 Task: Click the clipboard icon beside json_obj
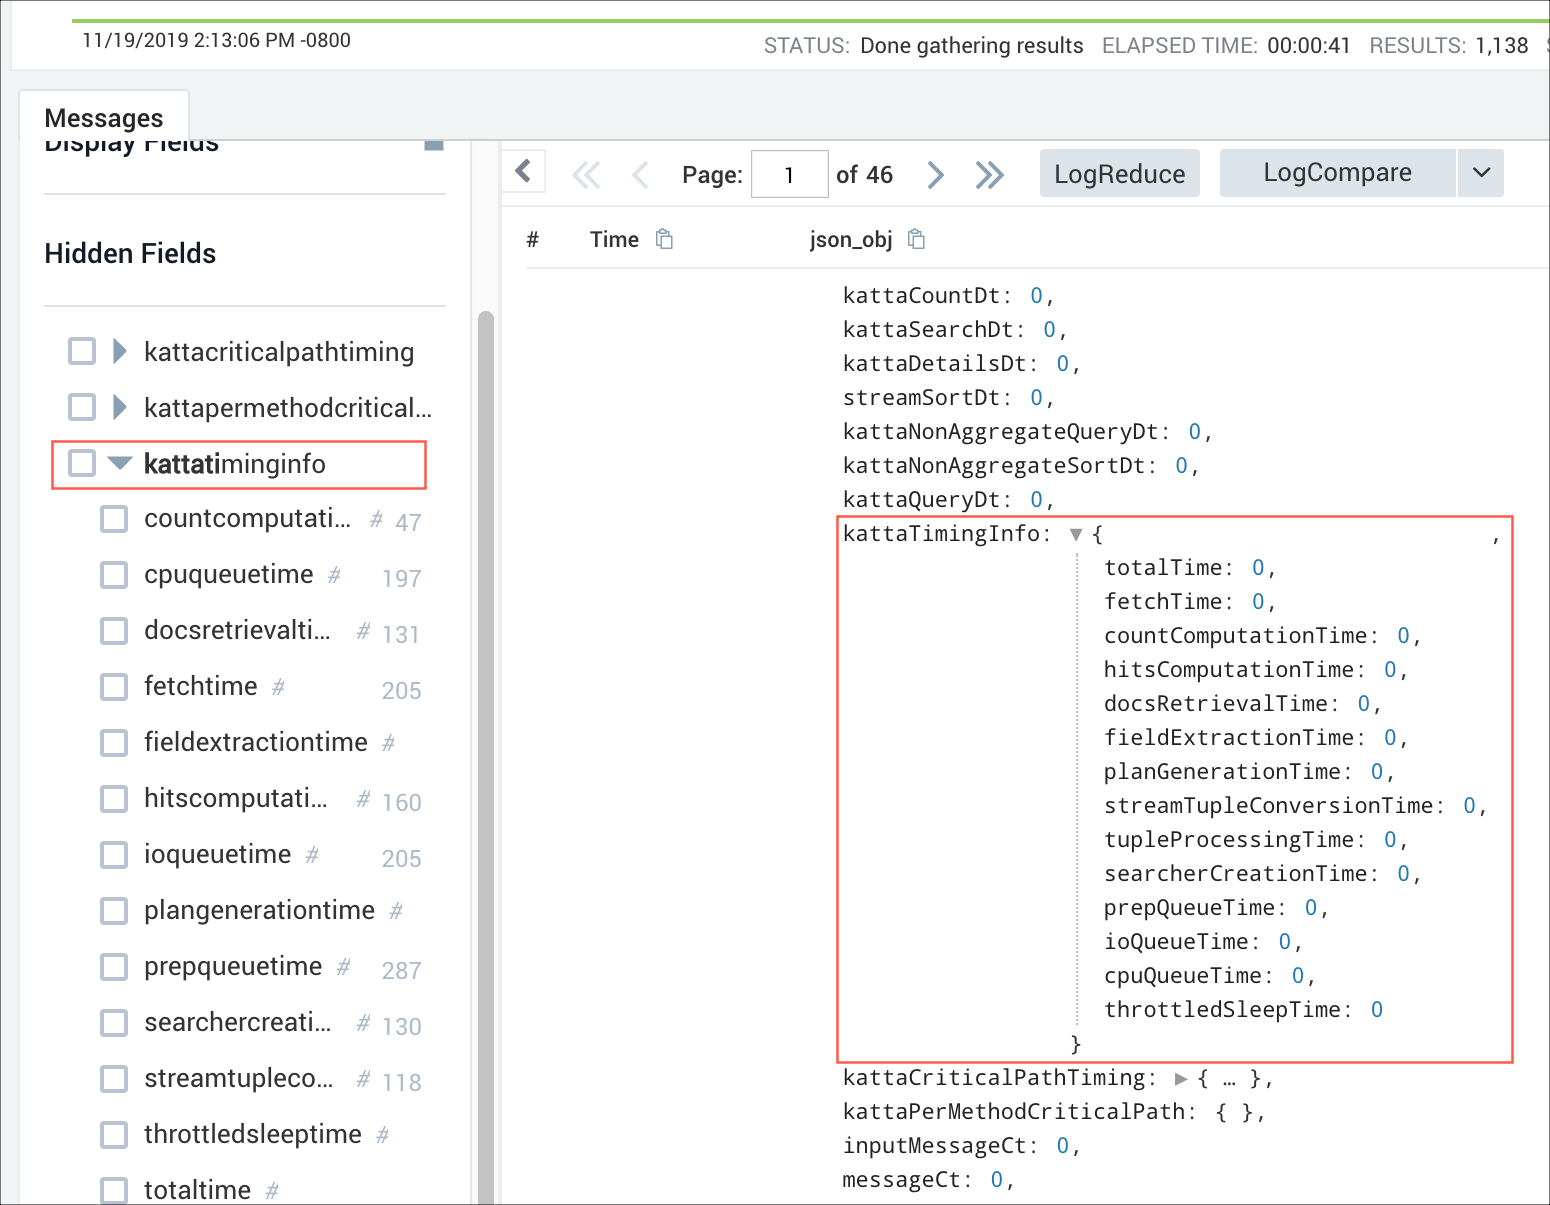click(x=916, y=239)
